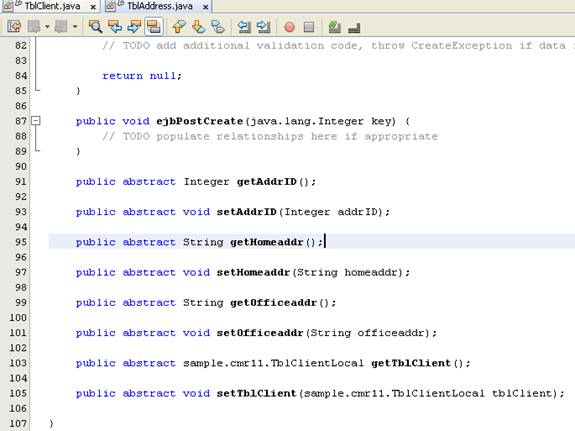The image size is (575, 431).
Task: Toggle Highlight Search button
Action: pyautogui.click(x=154, y=26)
